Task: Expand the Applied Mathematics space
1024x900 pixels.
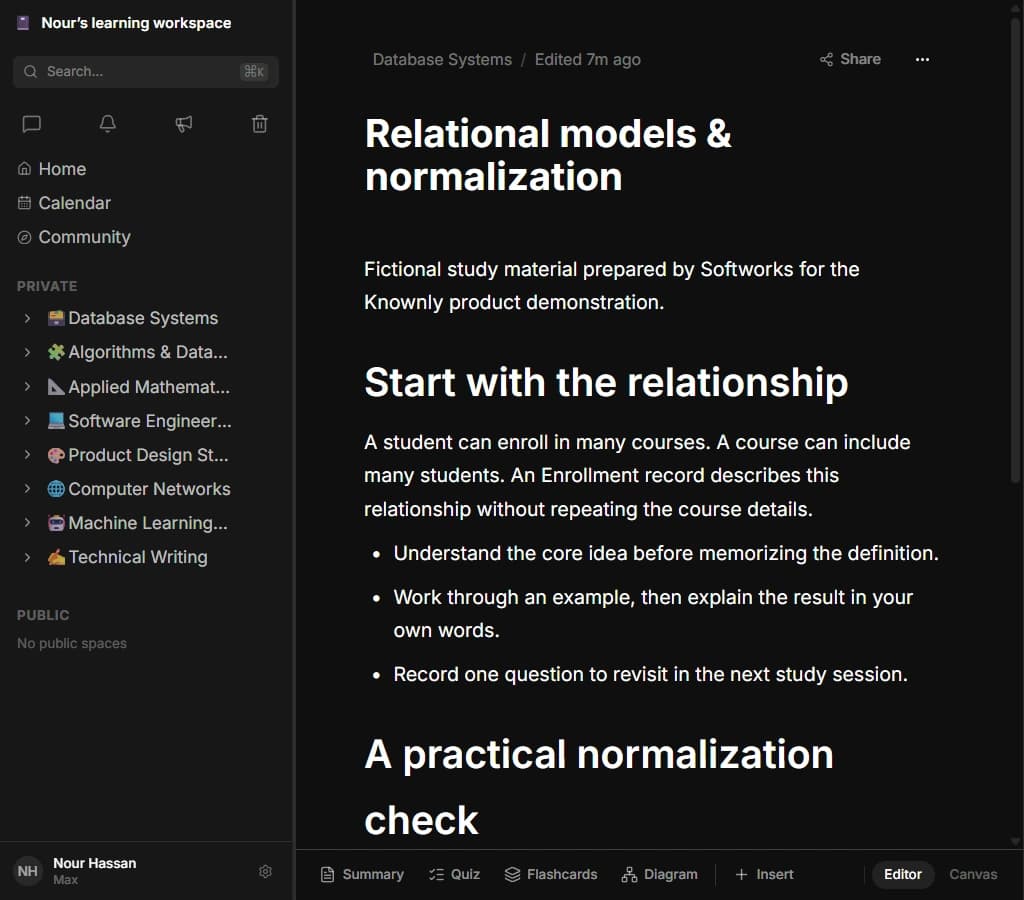Action: click(x=27, y=387)
